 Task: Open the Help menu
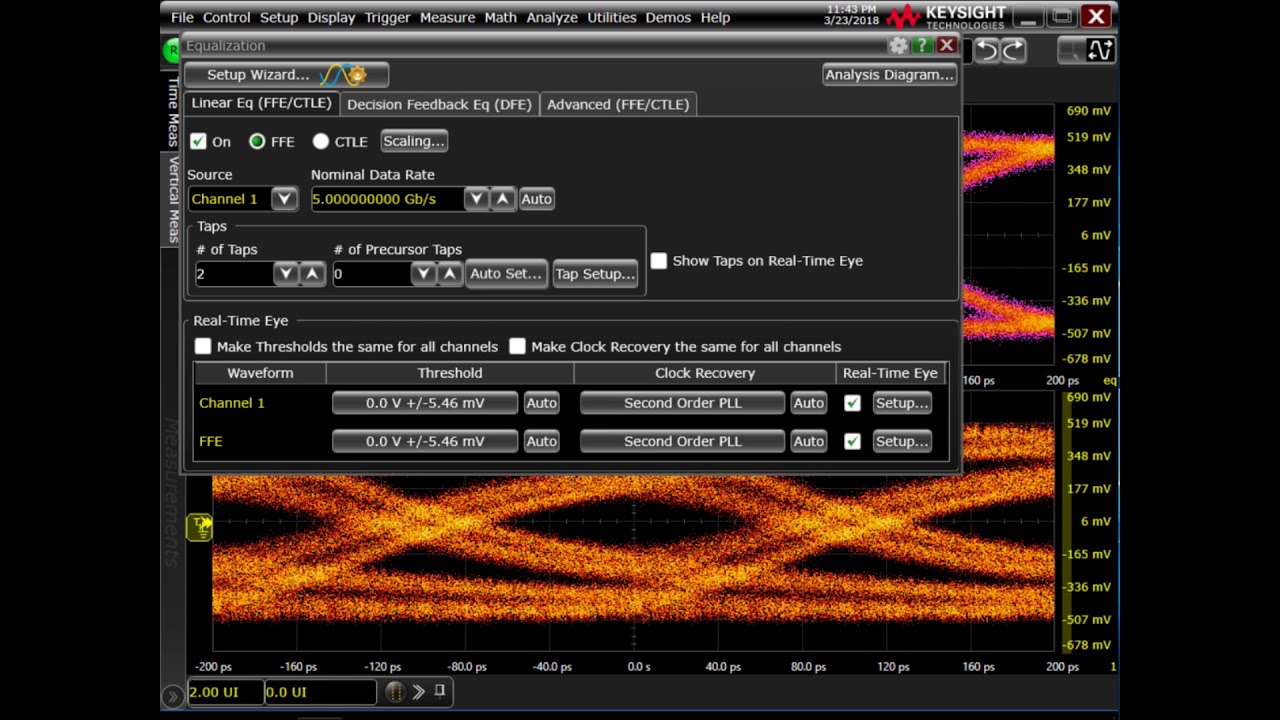click(715, 17)
